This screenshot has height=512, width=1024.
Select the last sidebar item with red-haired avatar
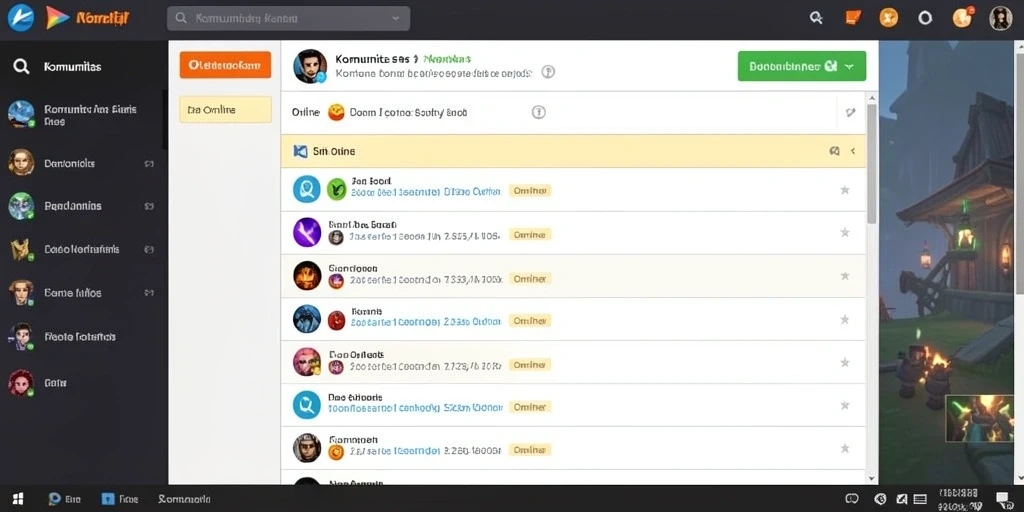coord(84,383)
